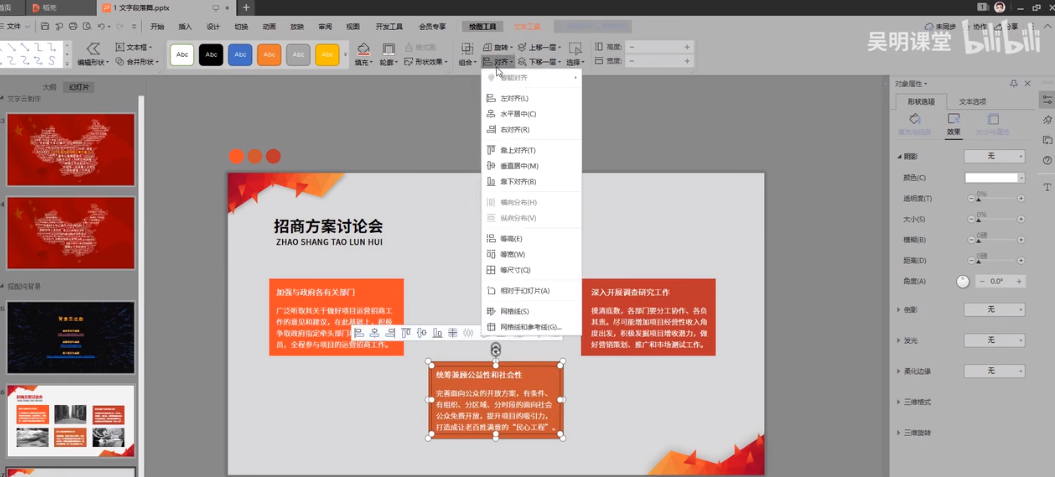Click the yellow Abc shape style
This screenshot has height=477, width=1055.
click(x=328, y=54)
